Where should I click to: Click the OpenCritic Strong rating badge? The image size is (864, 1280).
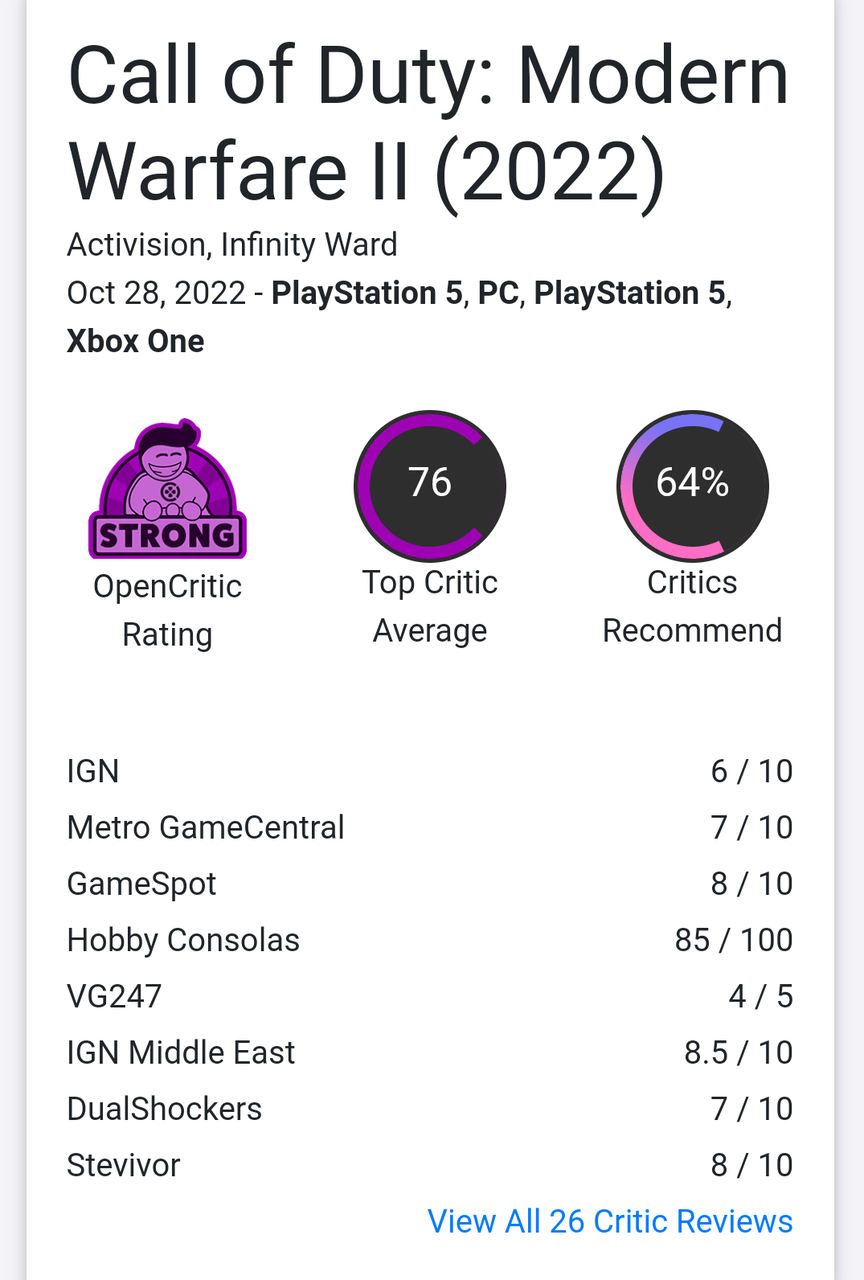[x=167, y=490]
